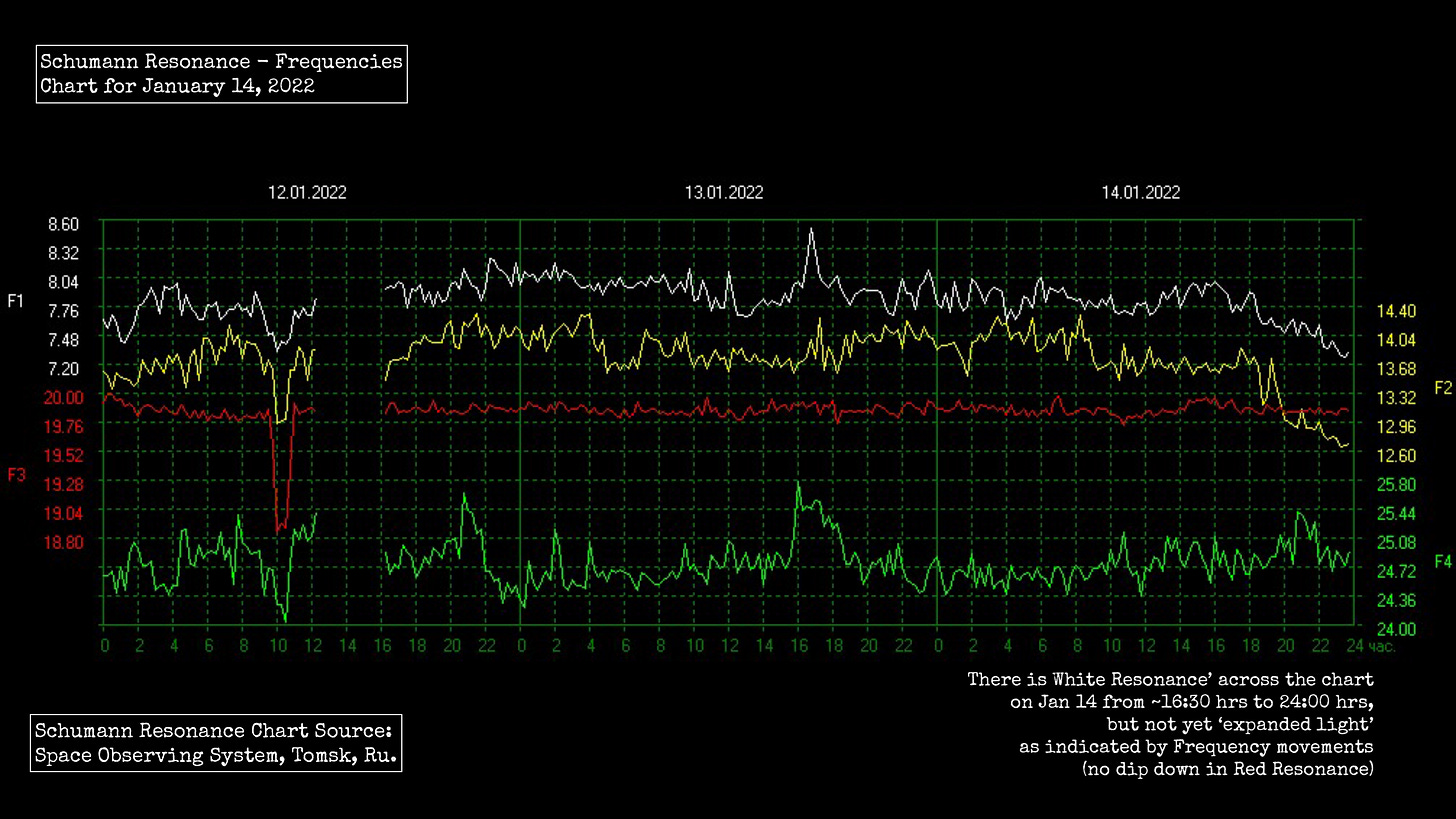Click the yellow 13.68 scale value
The height and width of the screenshot is (819, 1456).
(1396, 369)
